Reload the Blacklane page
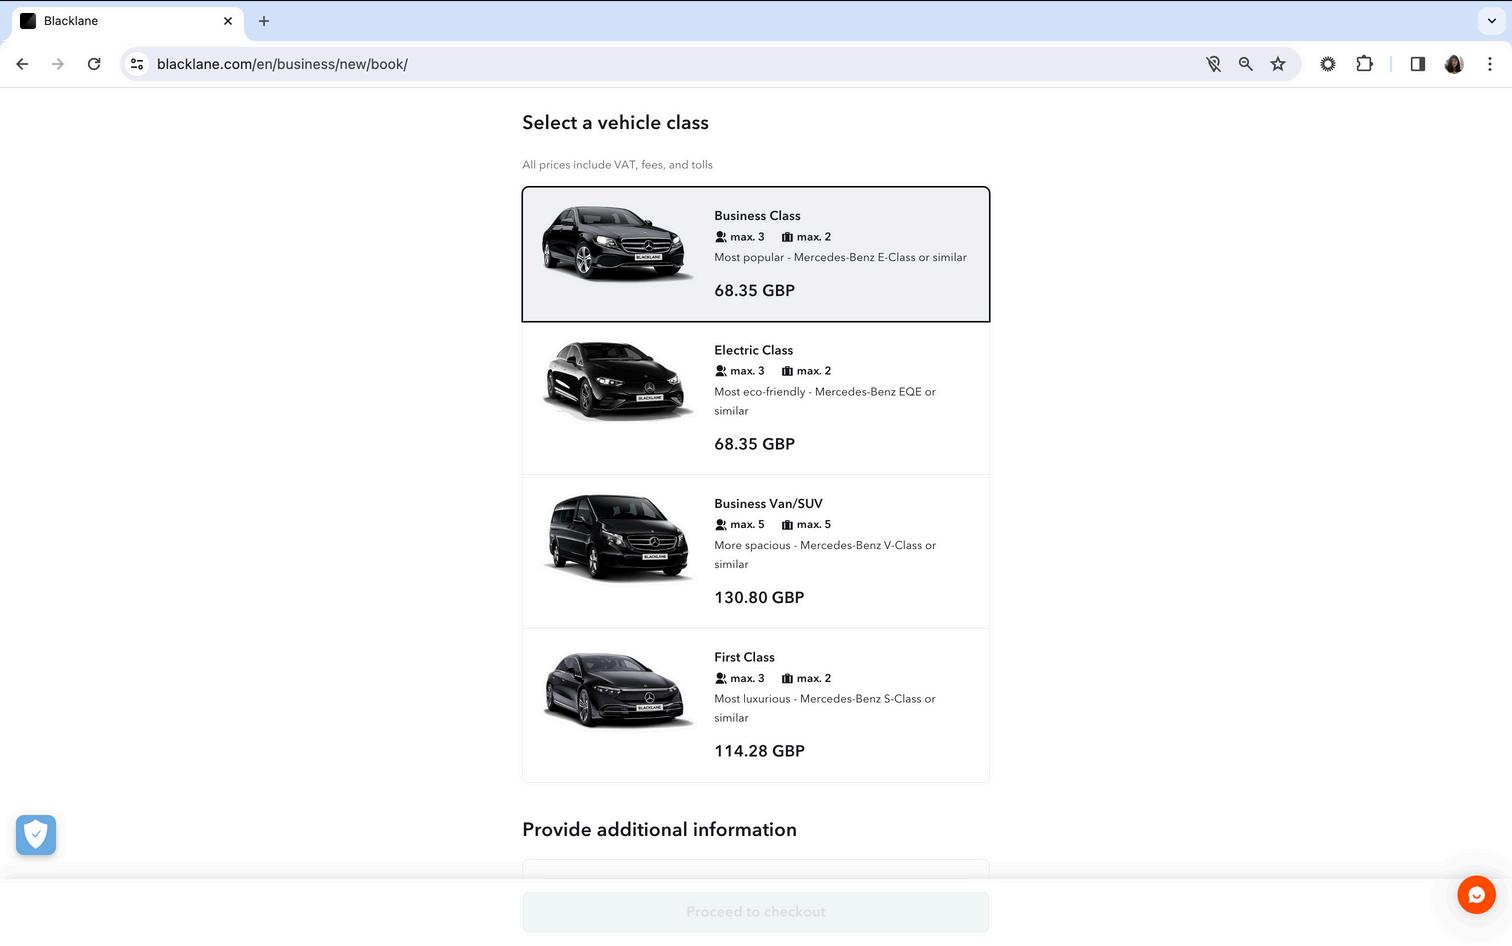Screen dimensions: 1512x946 (94, 64)
